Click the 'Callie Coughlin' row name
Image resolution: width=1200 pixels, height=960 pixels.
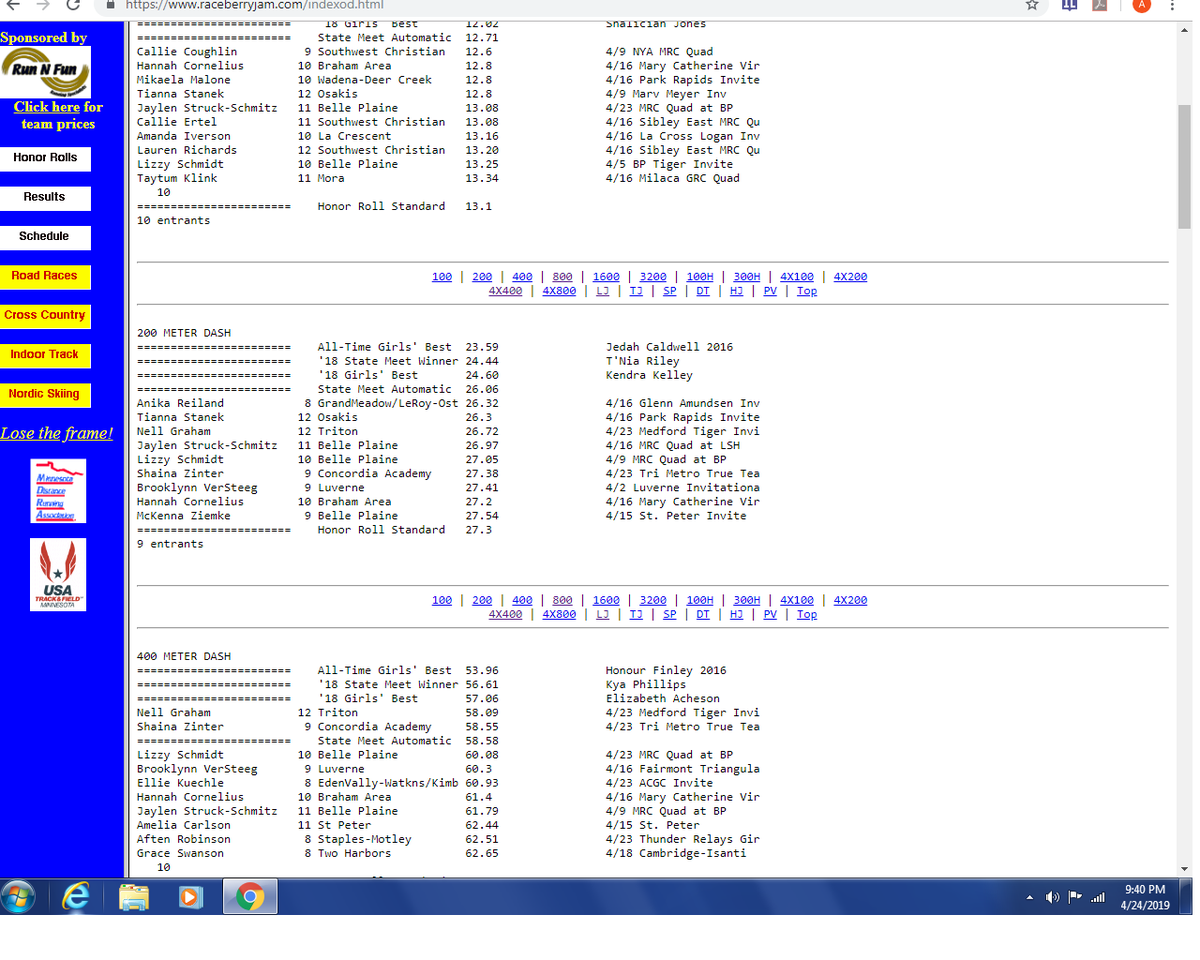point(187,52)
